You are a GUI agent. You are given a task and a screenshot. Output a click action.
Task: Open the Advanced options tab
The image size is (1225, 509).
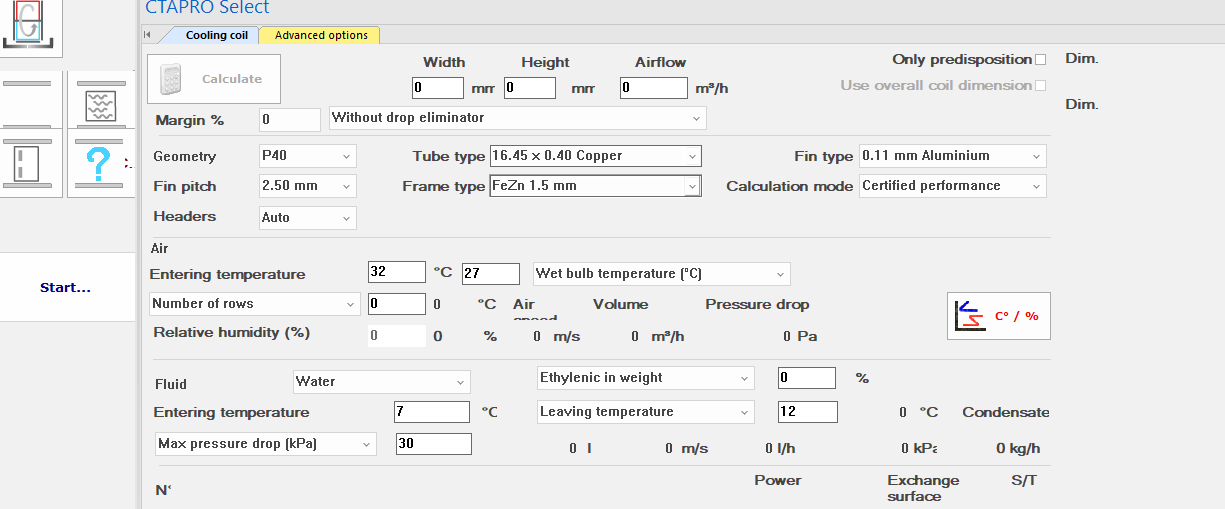[x=320, y=35]
